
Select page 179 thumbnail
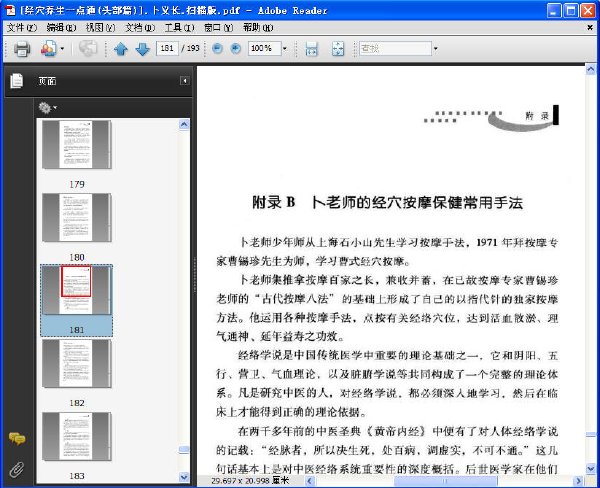click(77, 144)
